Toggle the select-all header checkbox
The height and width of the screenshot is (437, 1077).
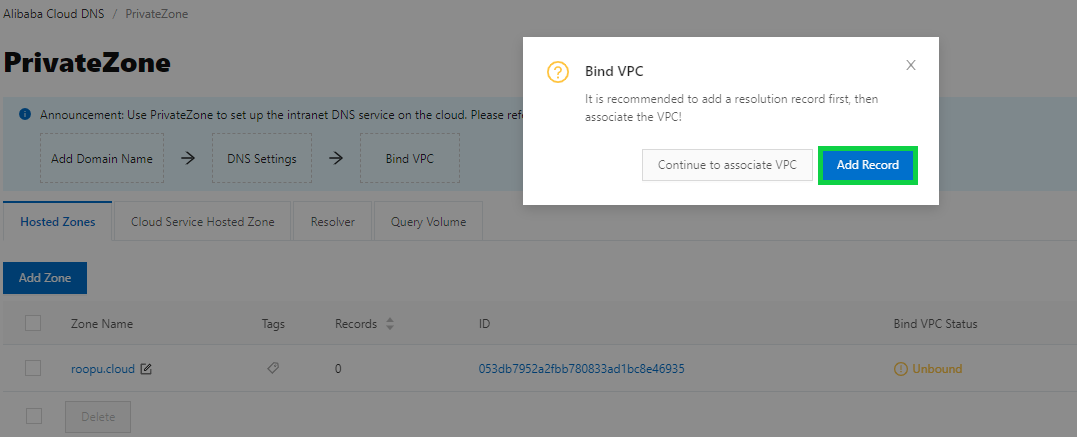[x=33, y=323]
